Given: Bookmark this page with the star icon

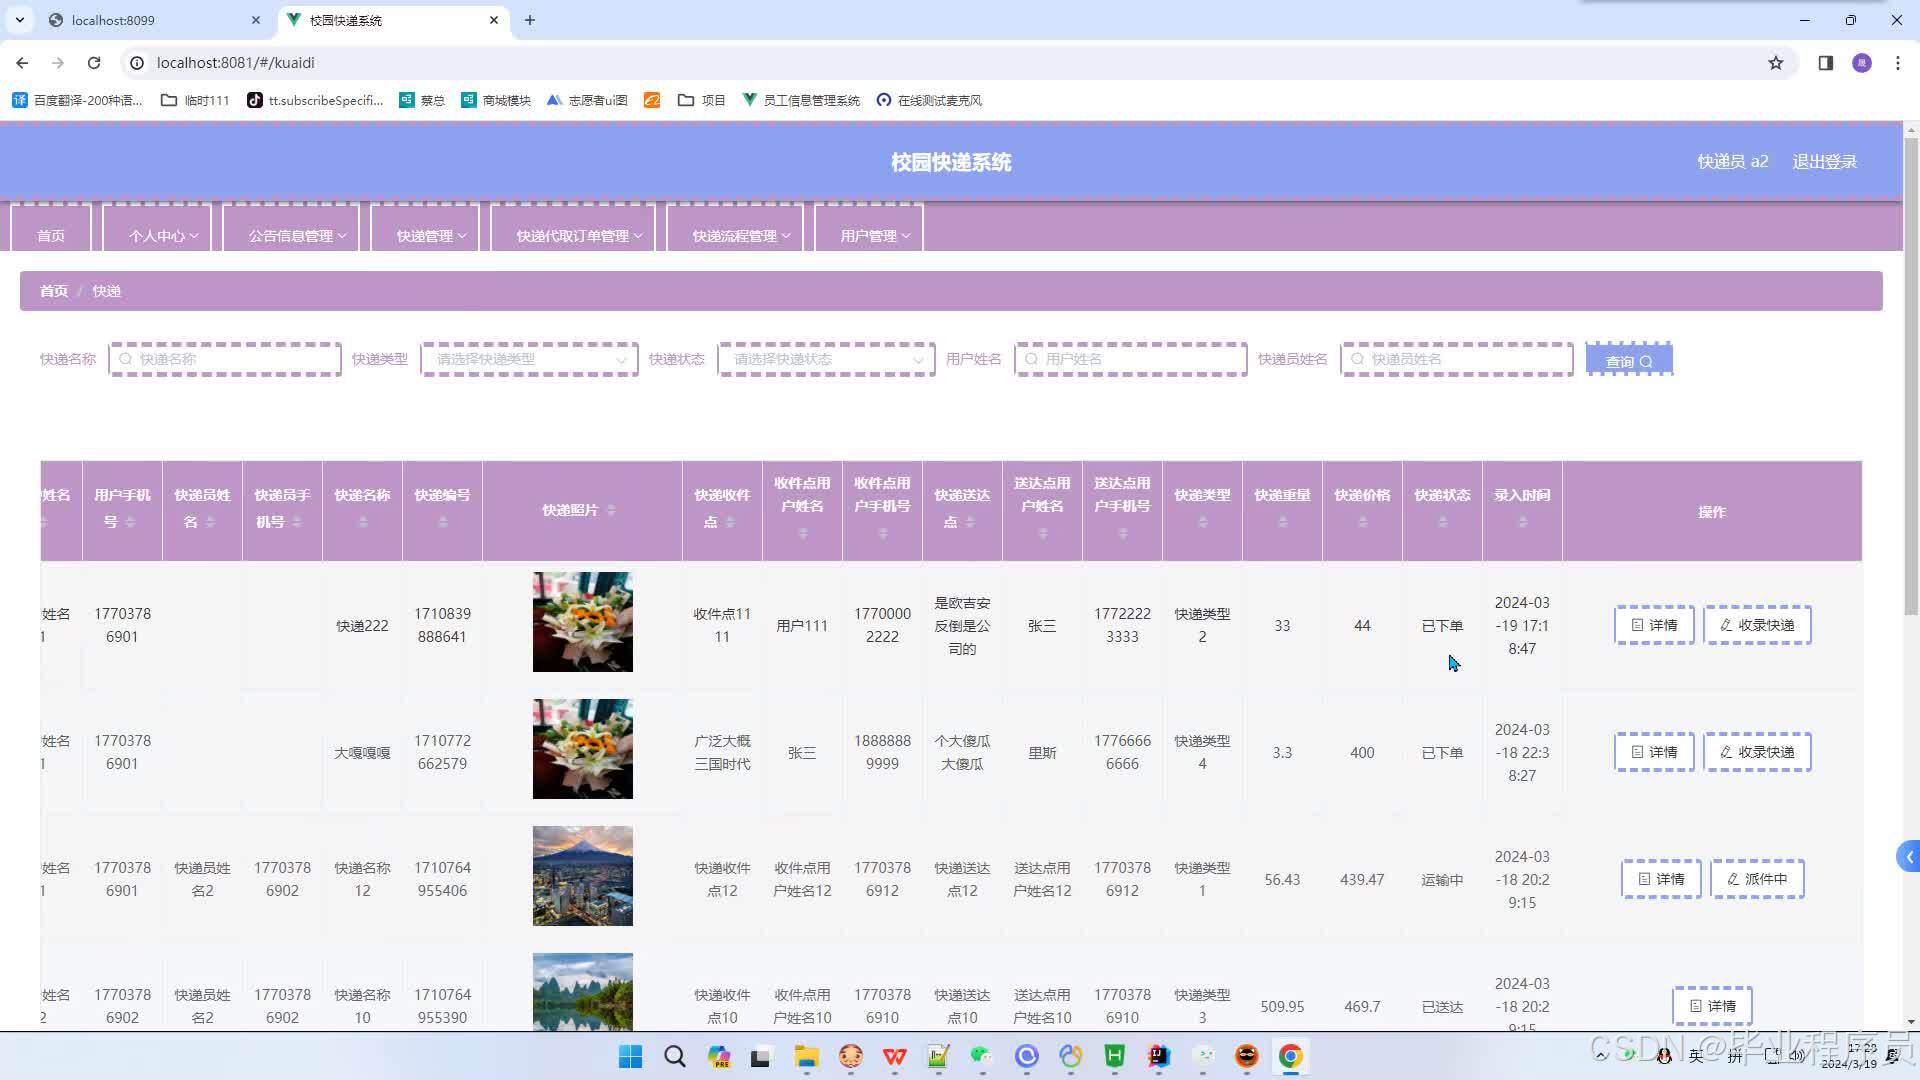Looking at the screenshot, I should (x=1775, y=63).
